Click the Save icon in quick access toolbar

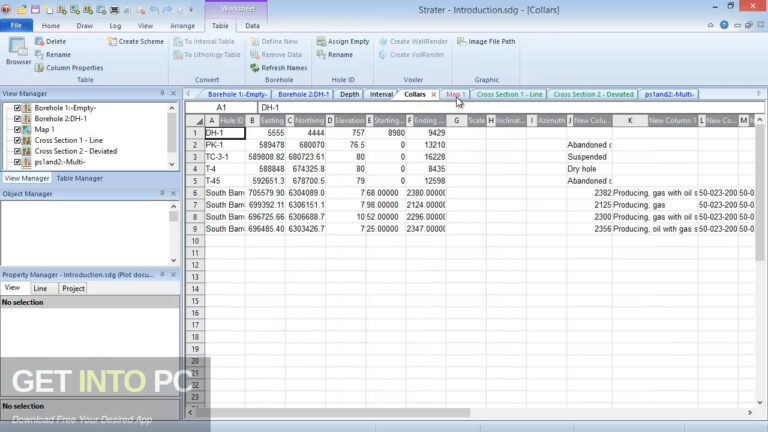point(35,9)
